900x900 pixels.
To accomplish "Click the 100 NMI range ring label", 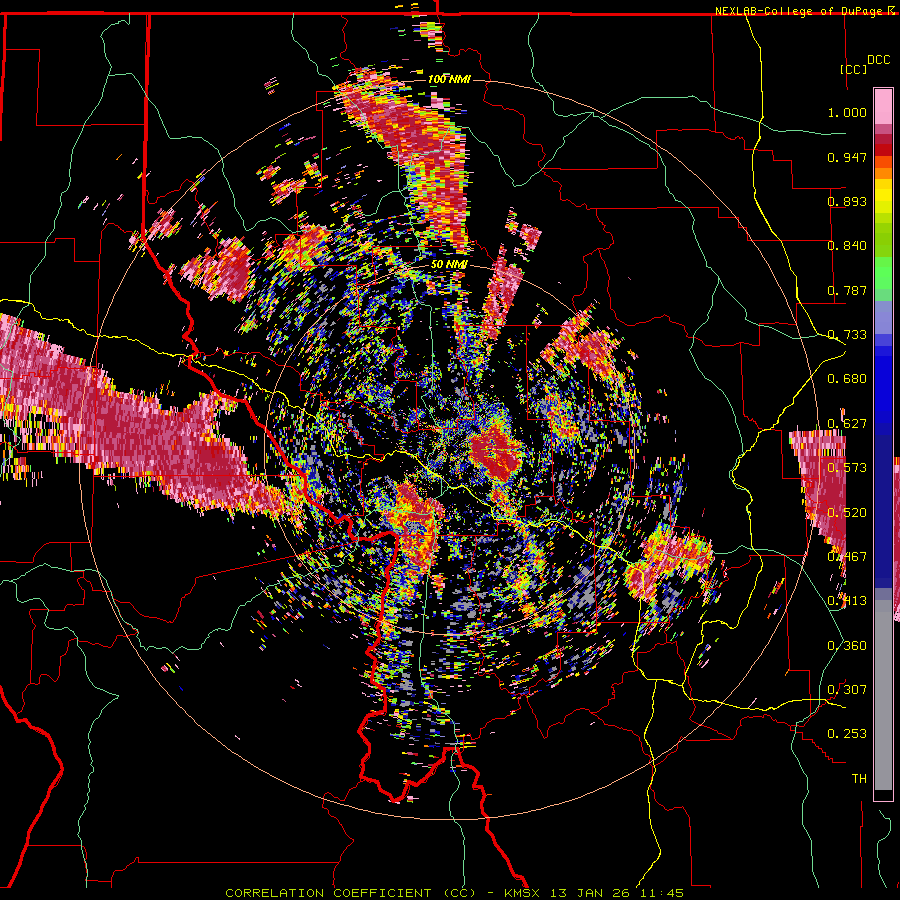I will point(449,79).
